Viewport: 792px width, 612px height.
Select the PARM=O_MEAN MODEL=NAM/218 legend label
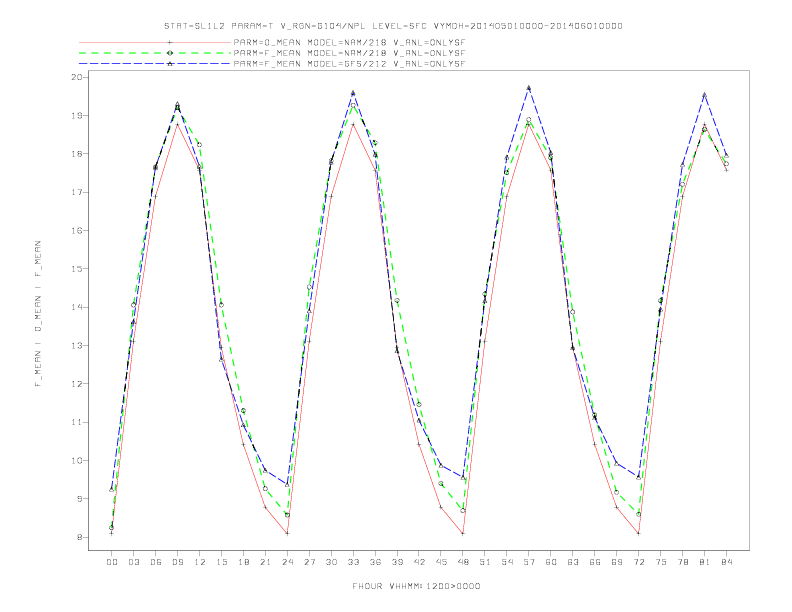point(349,42)
